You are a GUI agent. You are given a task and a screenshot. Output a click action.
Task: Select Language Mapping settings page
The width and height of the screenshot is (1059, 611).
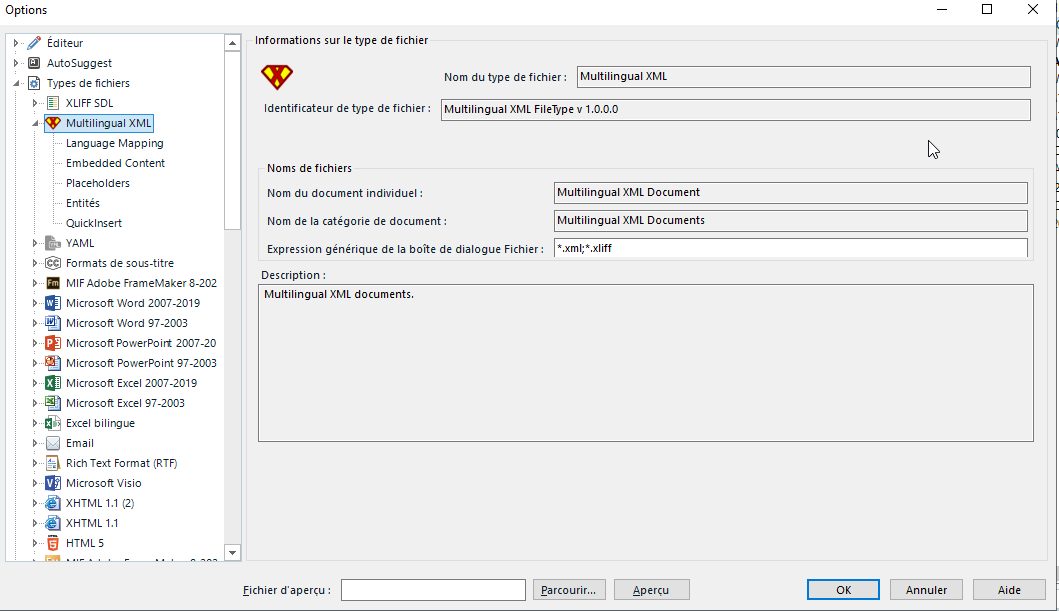115,143
